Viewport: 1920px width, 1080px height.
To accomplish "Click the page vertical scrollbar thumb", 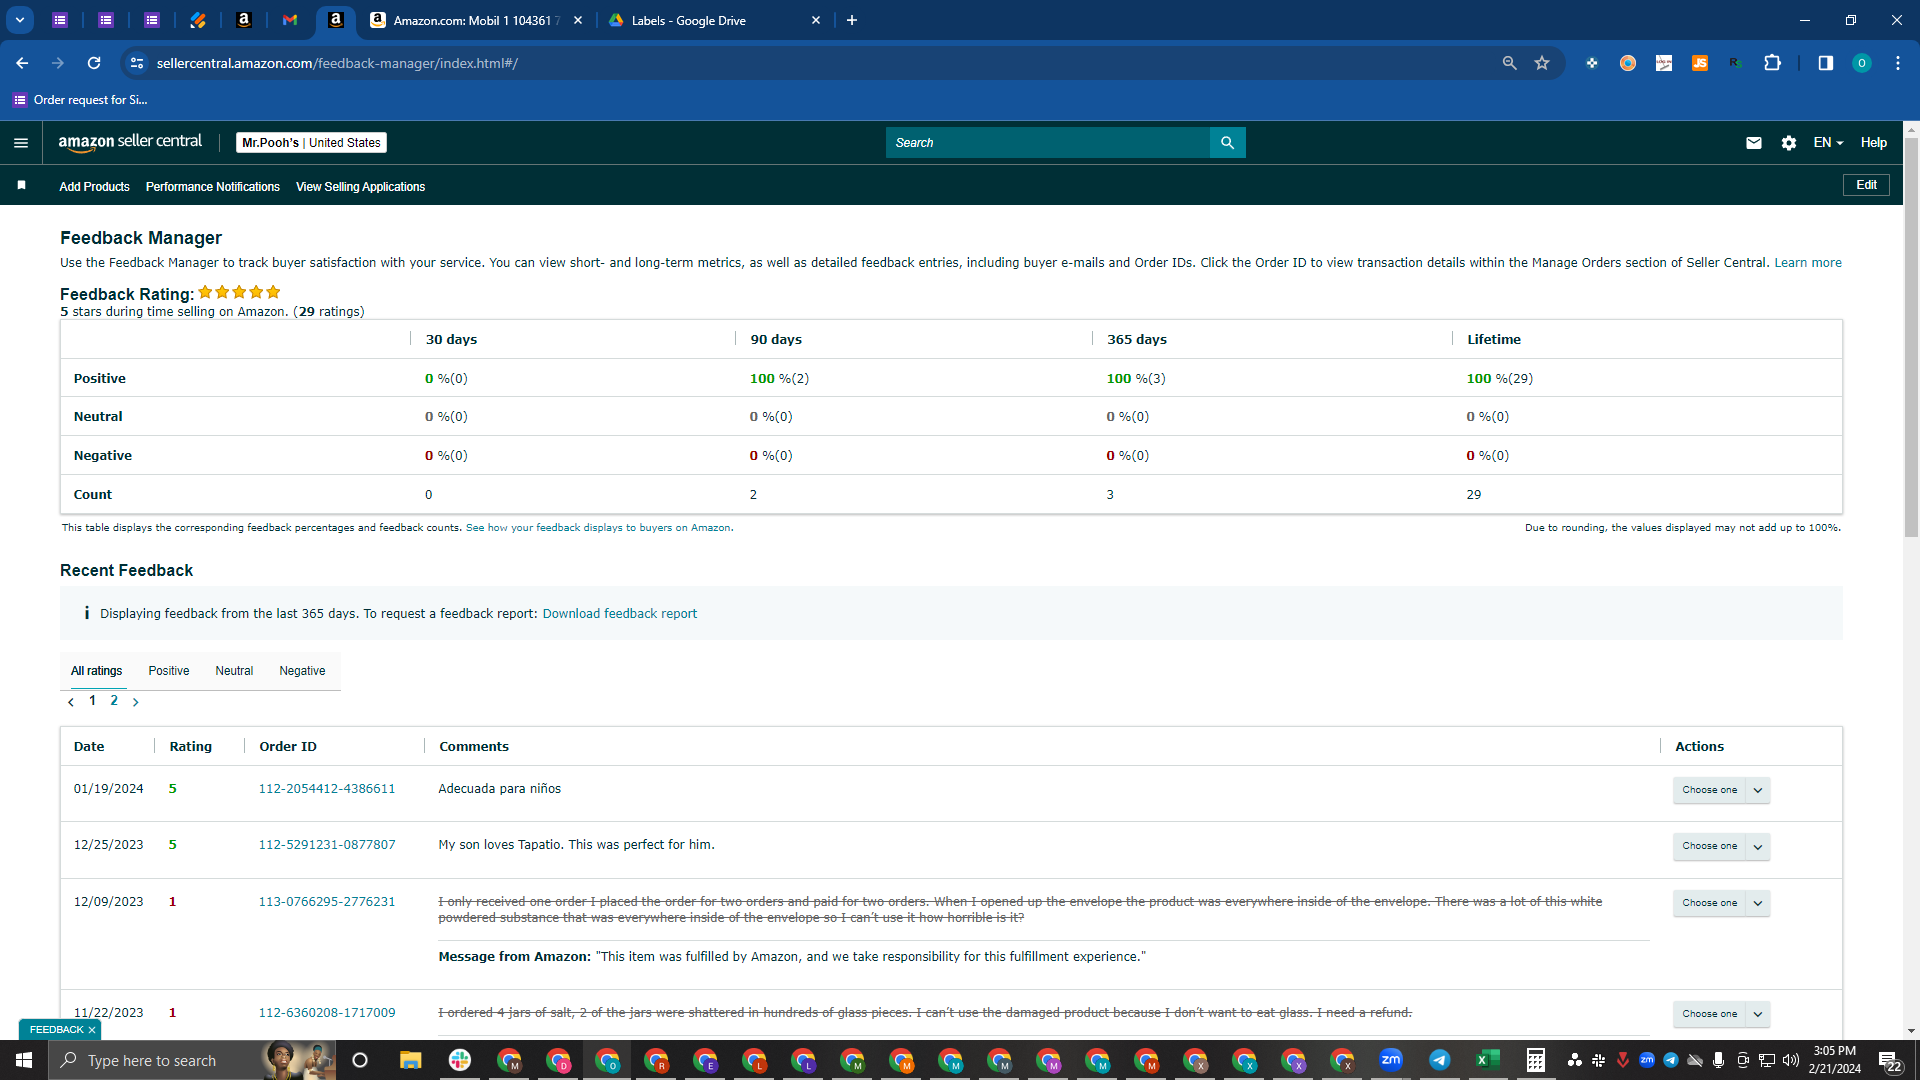I will 1911,338.
